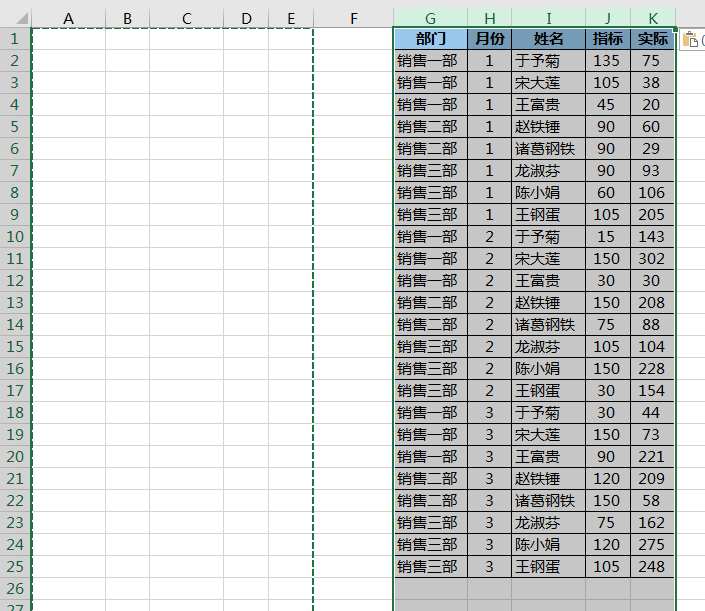The height and width of the screenshot is (611, 705).
Task: Select 实际 cell 302 in row 11
Action: point(652,259)
